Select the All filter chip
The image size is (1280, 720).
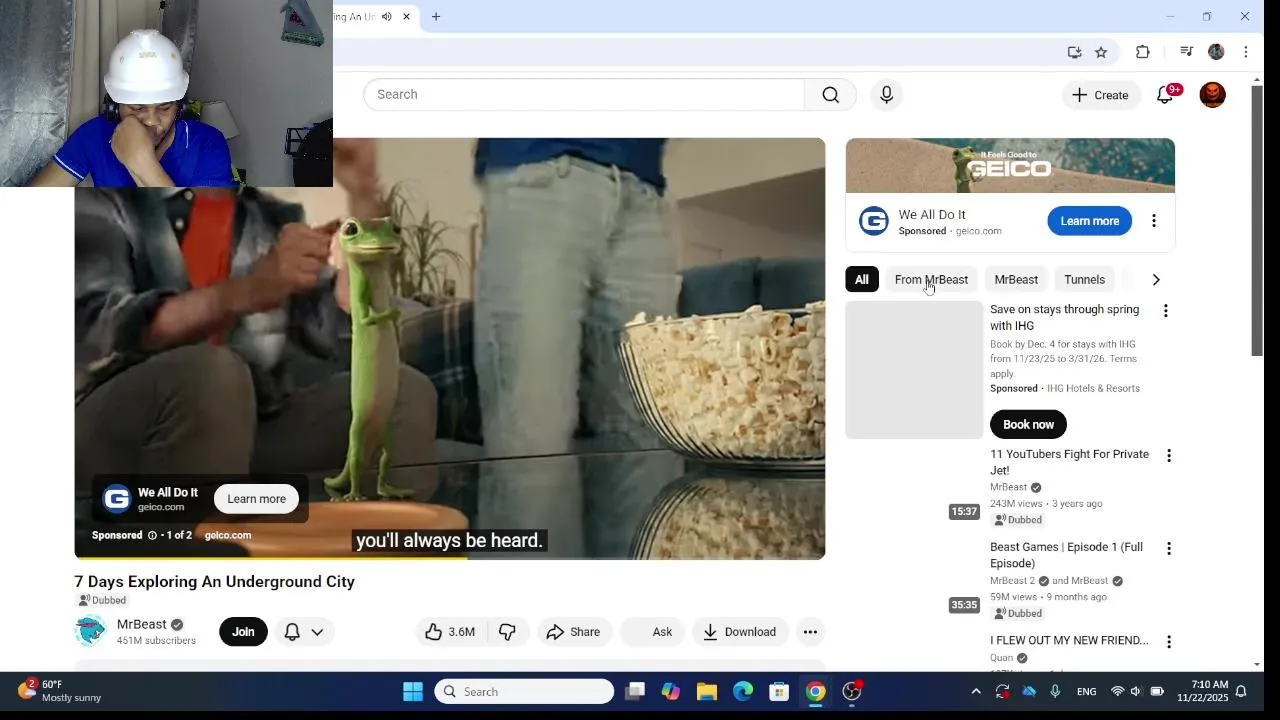tap(862, 280)
